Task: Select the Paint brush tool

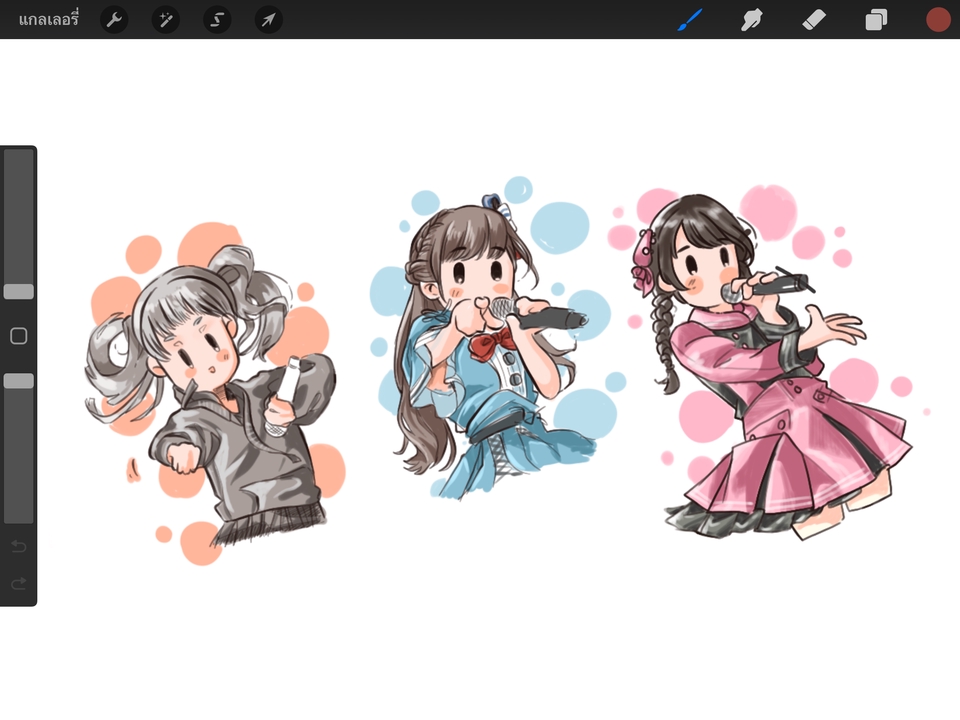Action: pos(690,19)
